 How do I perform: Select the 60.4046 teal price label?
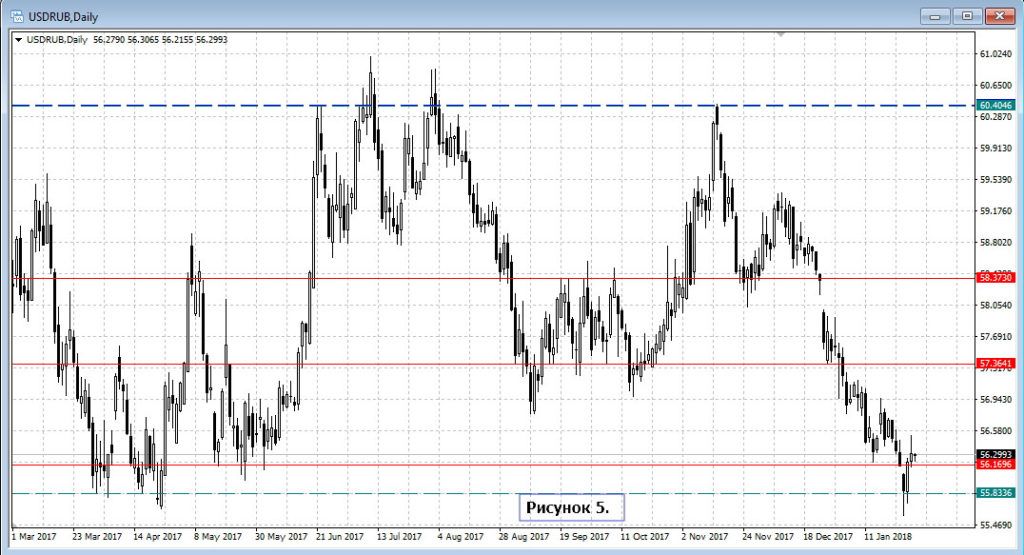pyautogui.click(x=998, y=105)
